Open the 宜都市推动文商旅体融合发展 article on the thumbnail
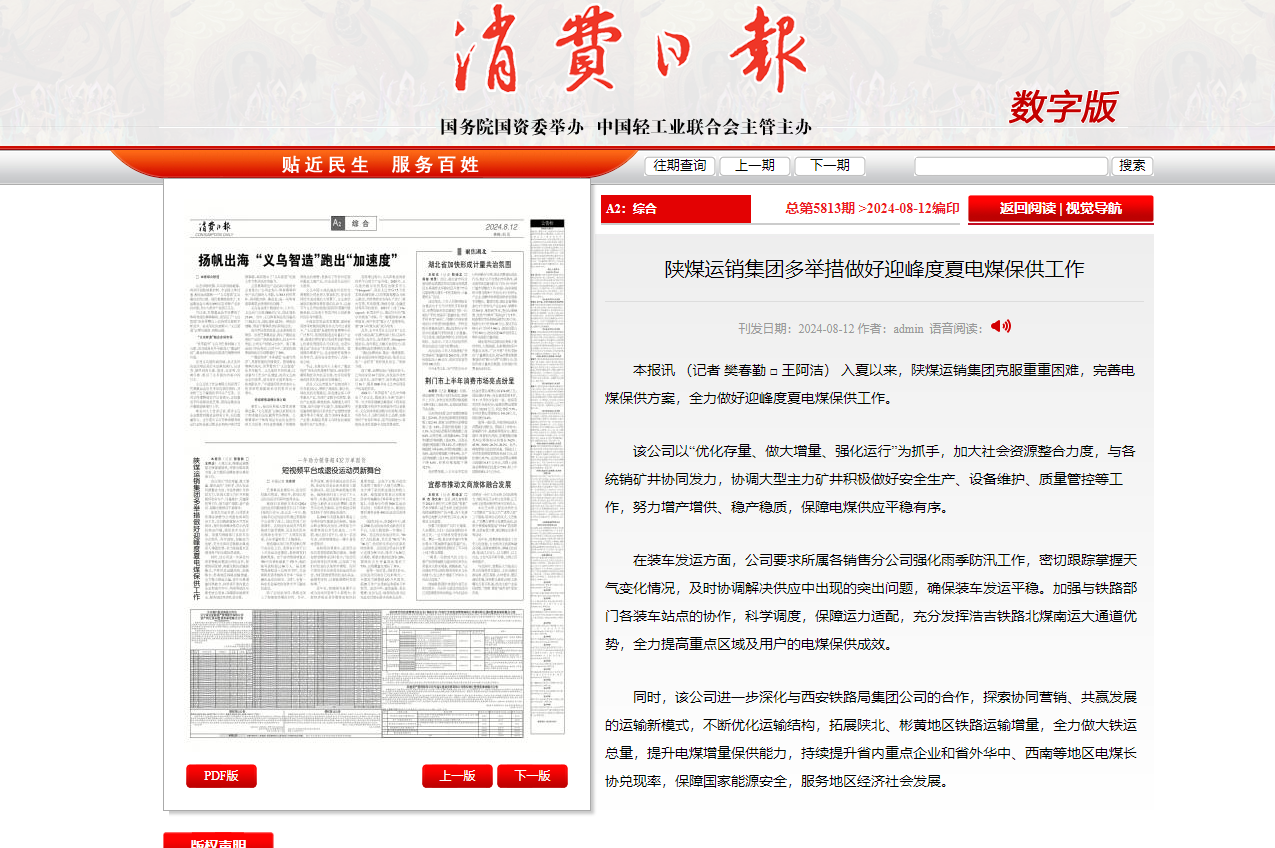Image resolution: width=1275 pixels, height=848 pixels. point(471,484)
